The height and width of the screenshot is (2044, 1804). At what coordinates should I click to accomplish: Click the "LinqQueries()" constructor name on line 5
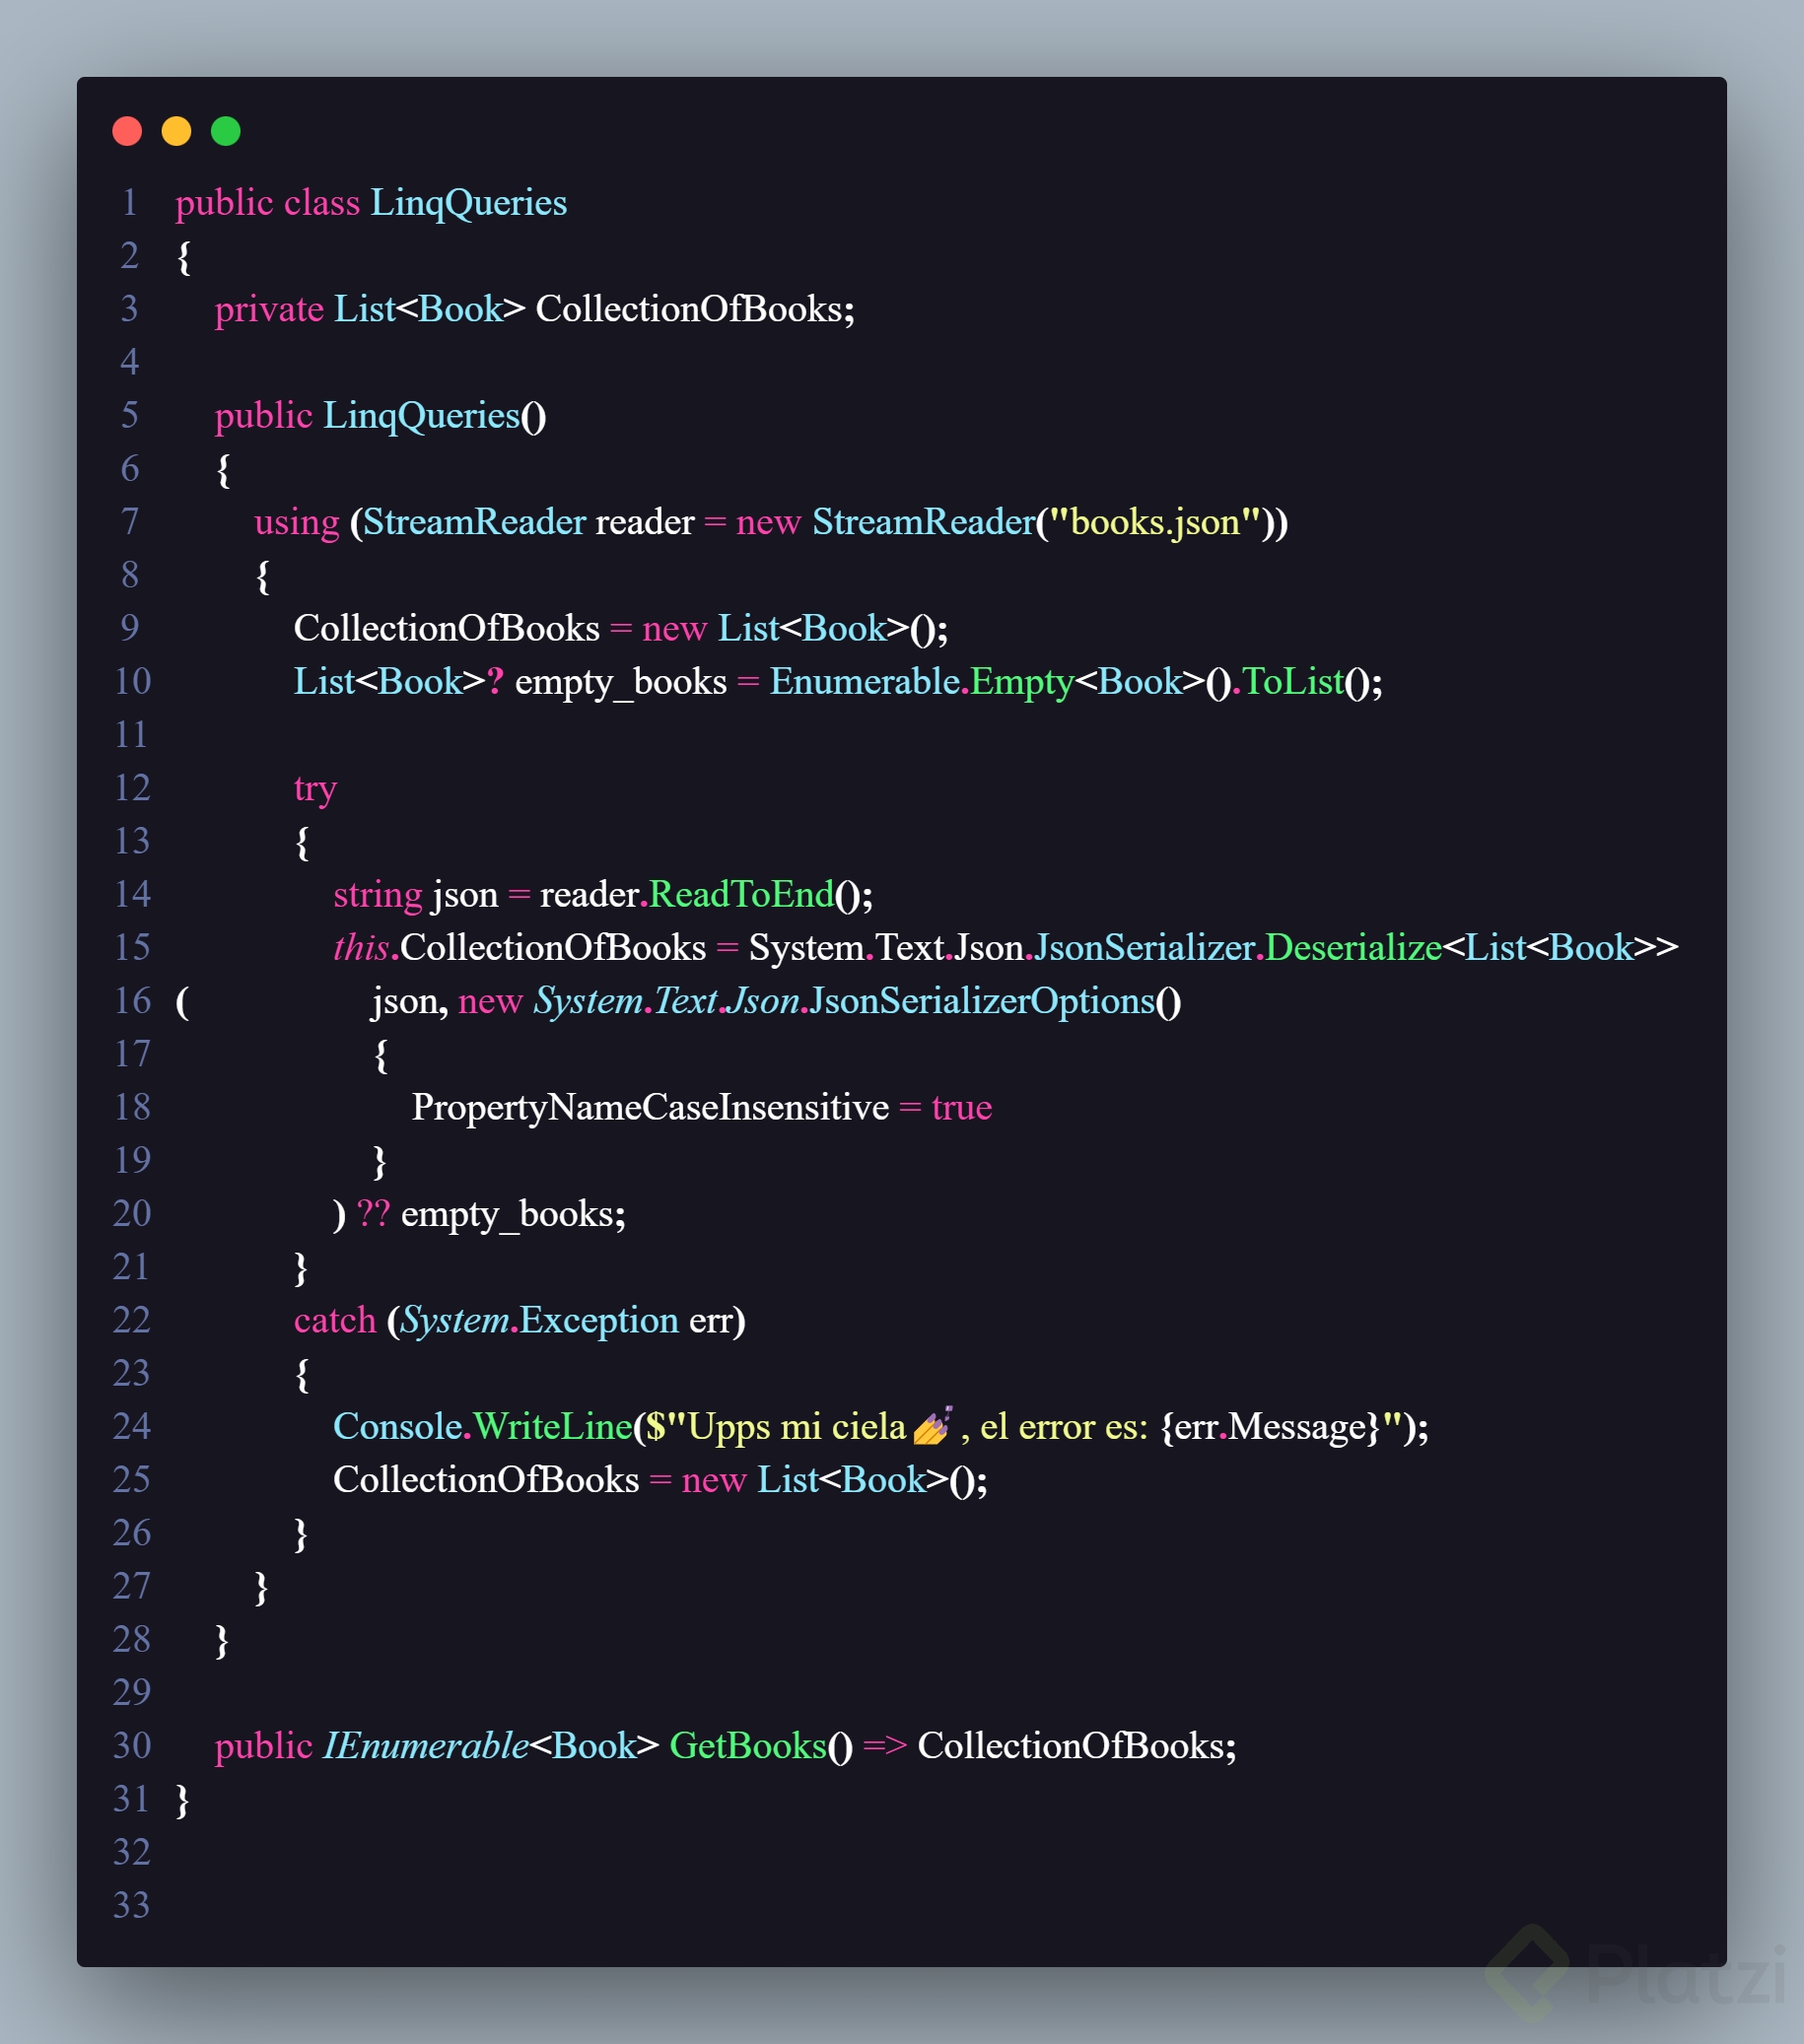[434, 416]
